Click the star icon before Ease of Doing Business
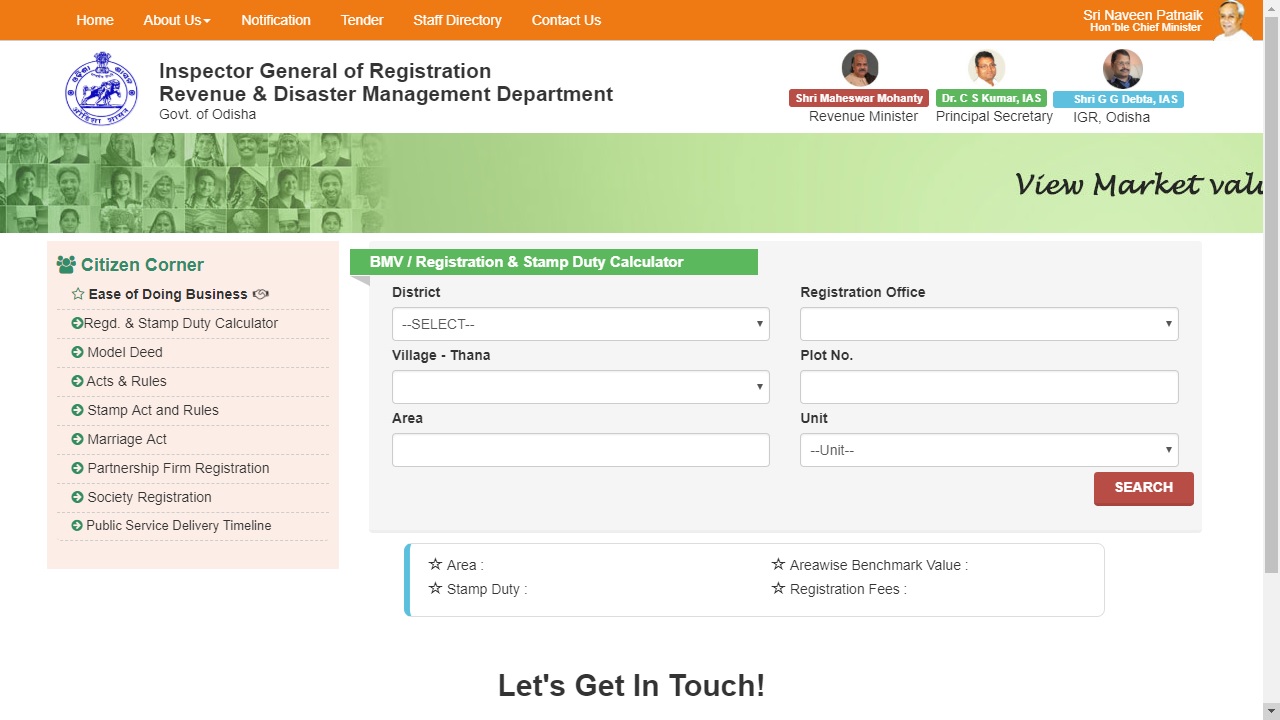Viewport: 1280px width, 720px height. click(78, 294)
